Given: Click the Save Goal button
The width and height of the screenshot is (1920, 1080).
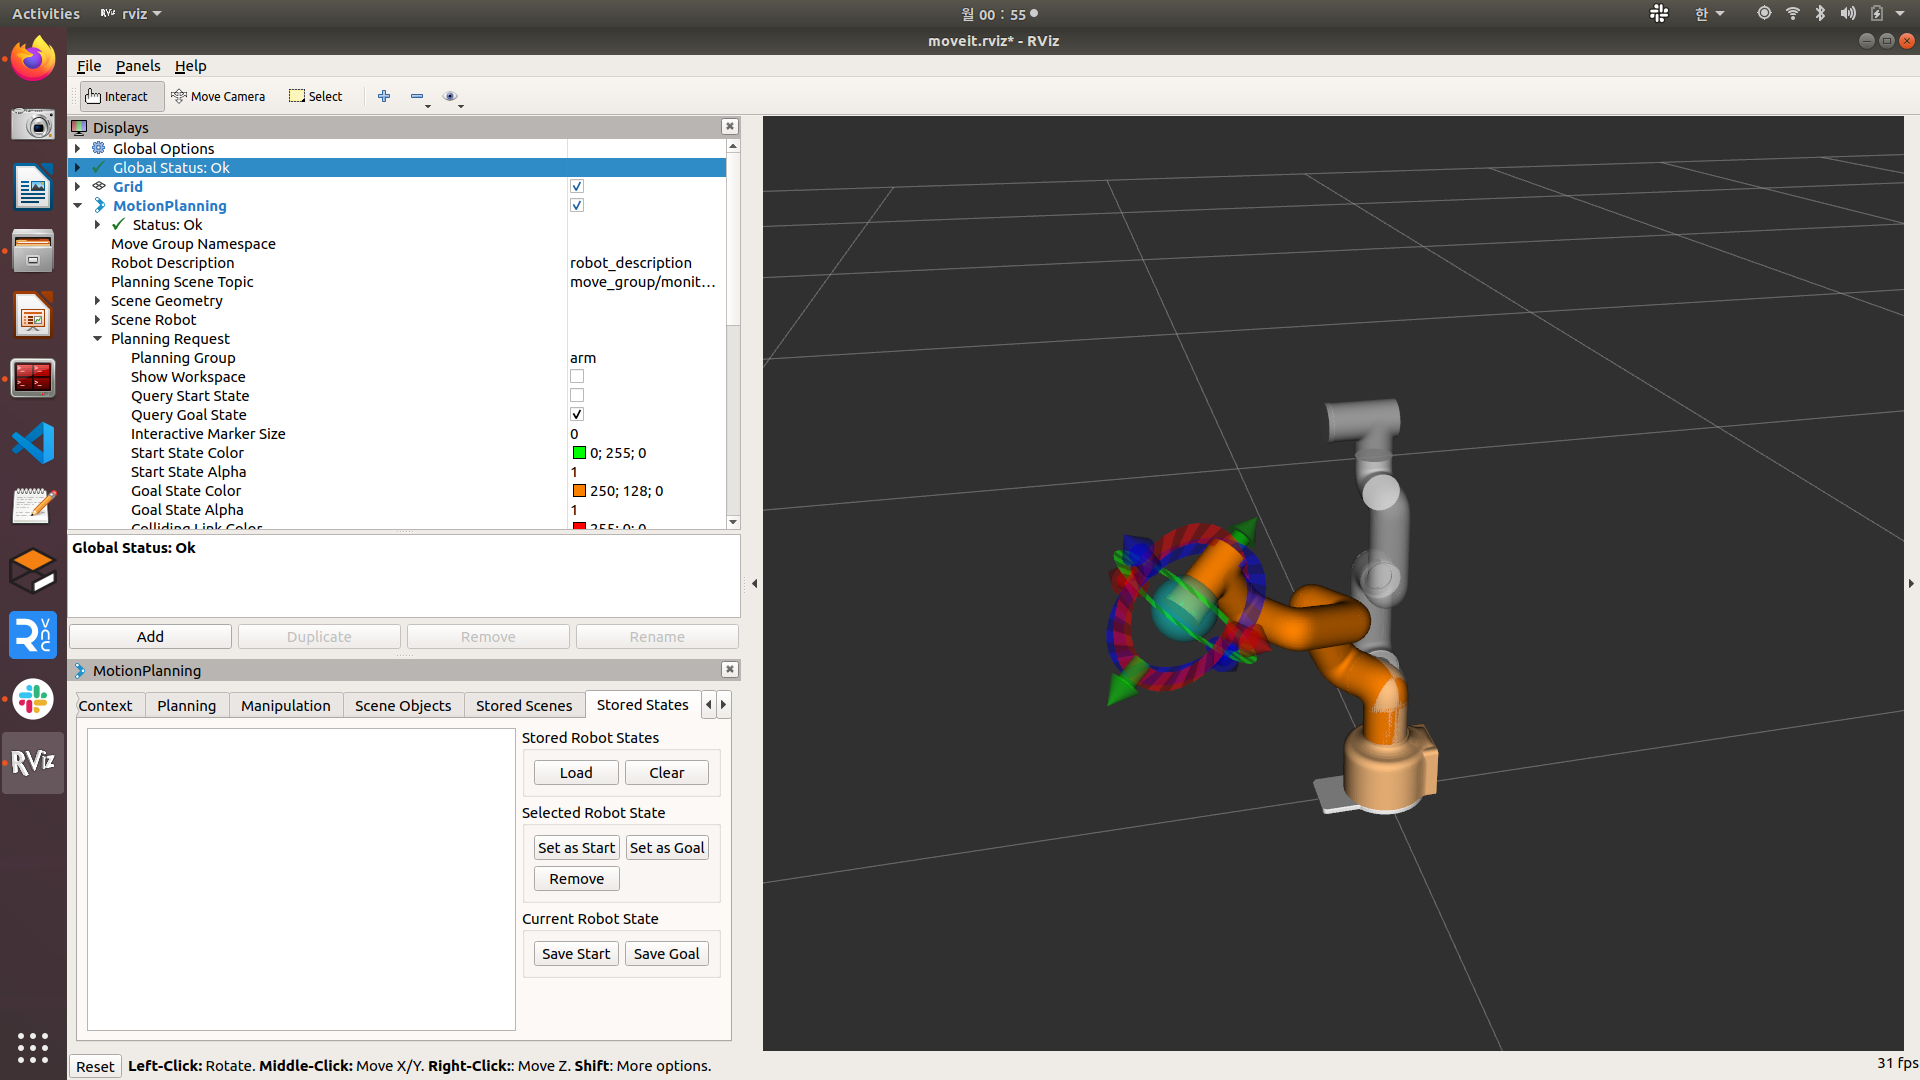Looking at the screenshot, I should pyautogui.click(x=667, y=953).
